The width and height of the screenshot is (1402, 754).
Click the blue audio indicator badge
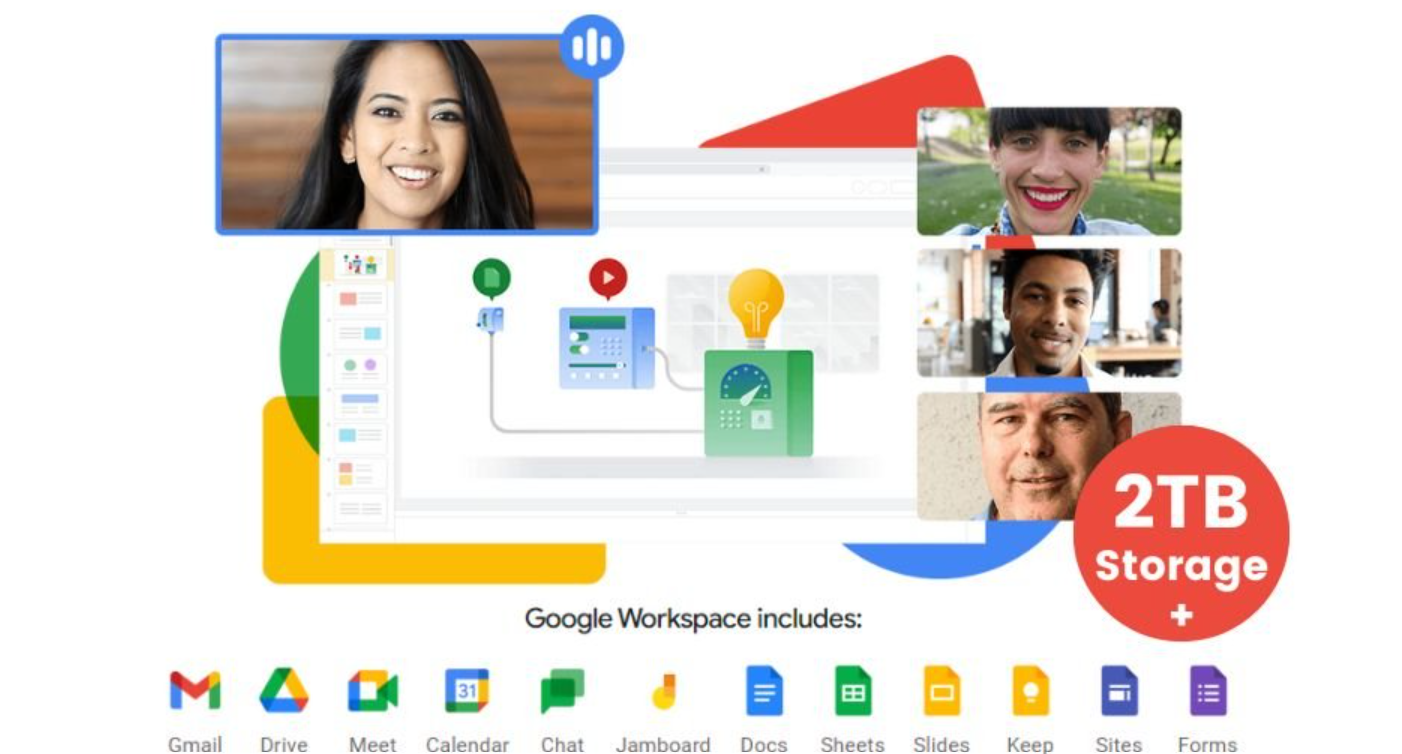pyautogui.click(x=591, y=47)
